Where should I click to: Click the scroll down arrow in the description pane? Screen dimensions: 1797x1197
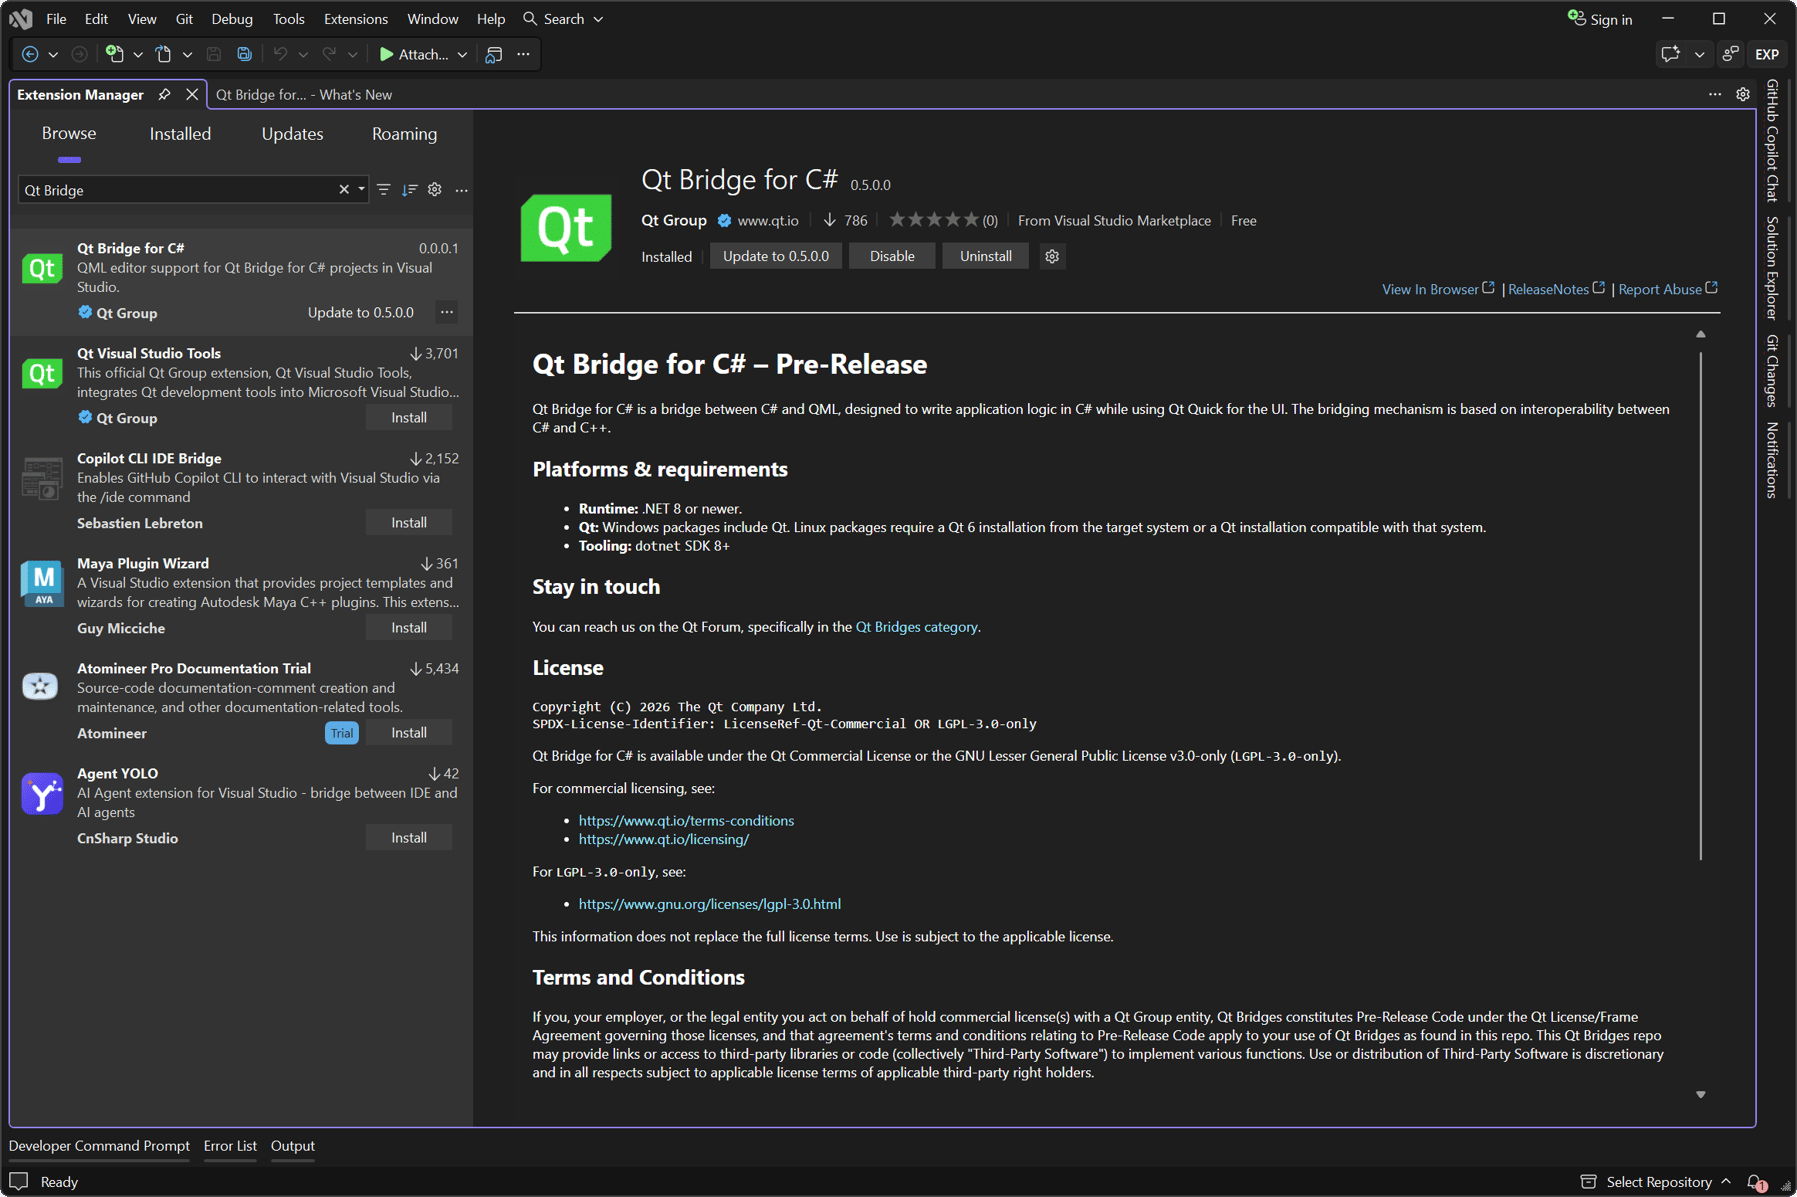click(1700, 1095)
